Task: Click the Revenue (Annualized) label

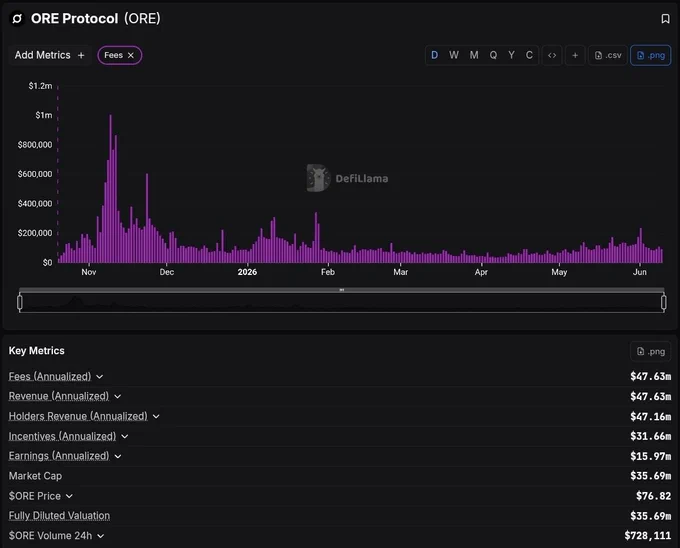Action: [59, 396]
